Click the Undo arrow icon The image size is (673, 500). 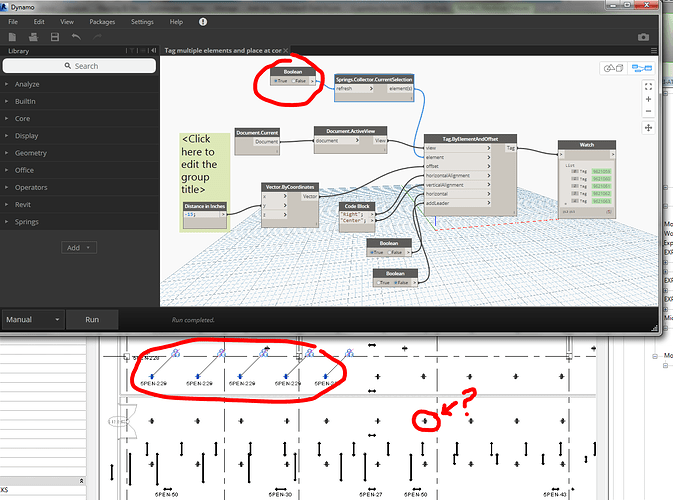click(x=76, y=37)
